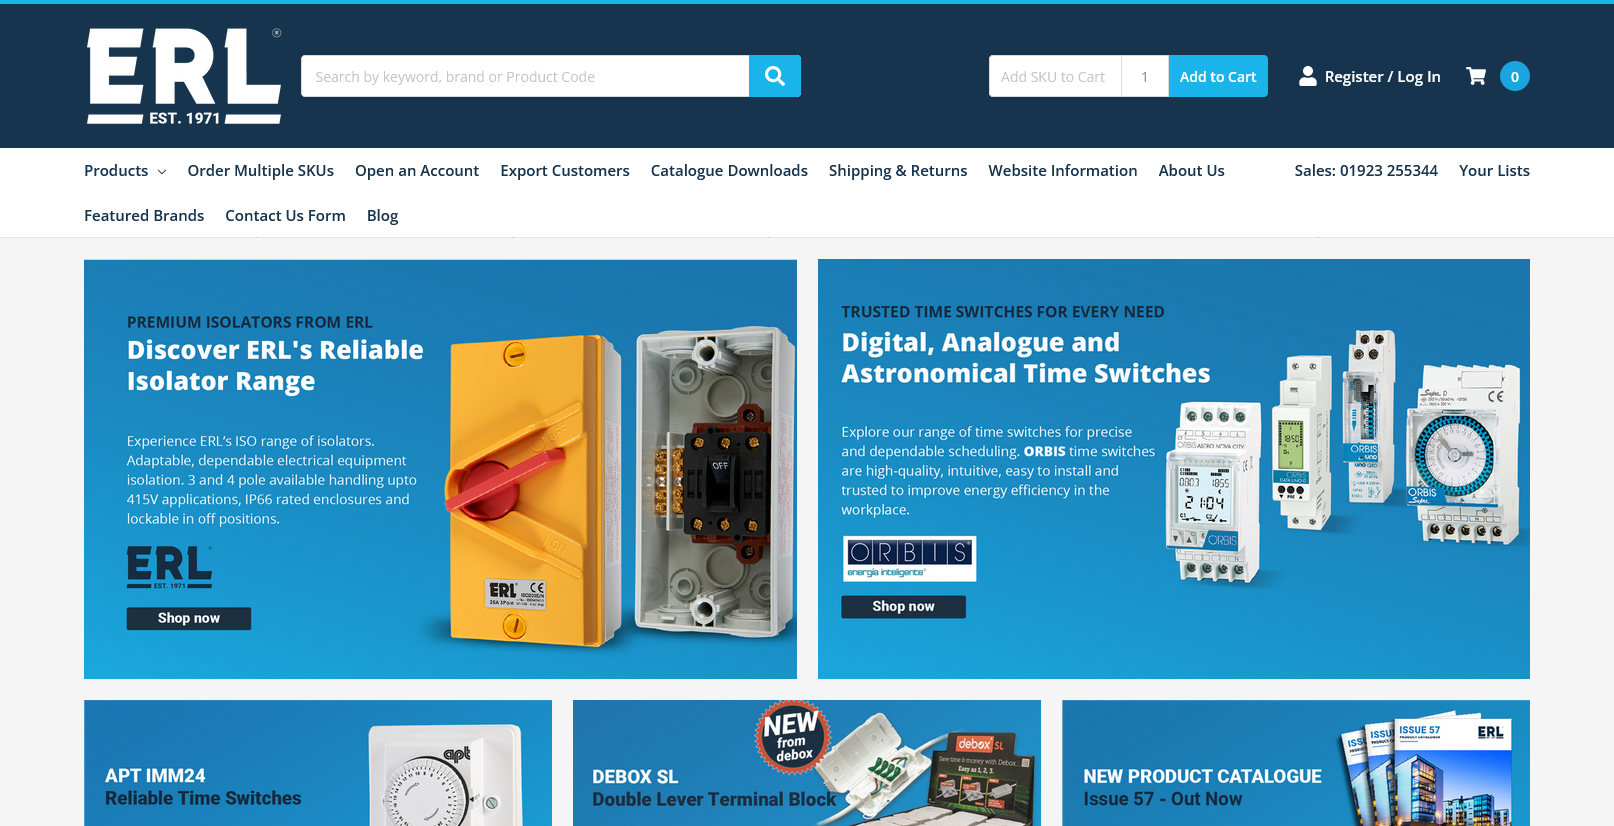Click Shop now on isolator banner
The width and height of the screenshot is (1614, 826).
(x=188, y=618)
